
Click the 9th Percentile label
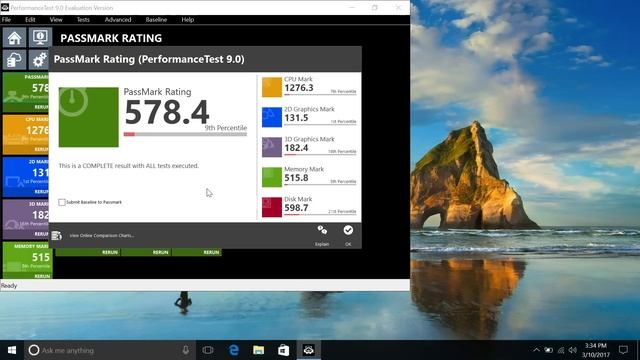pyautogui.click(x=226, y=128)
